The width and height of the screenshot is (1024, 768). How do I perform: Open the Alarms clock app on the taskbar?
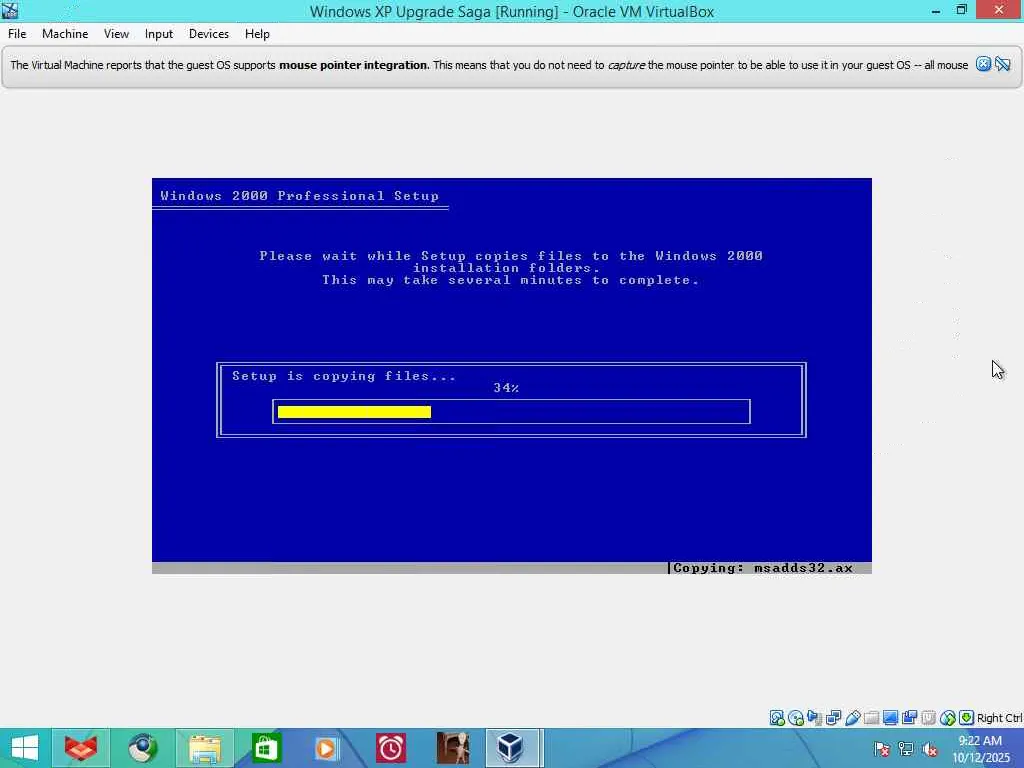click(x=391, y=748)
